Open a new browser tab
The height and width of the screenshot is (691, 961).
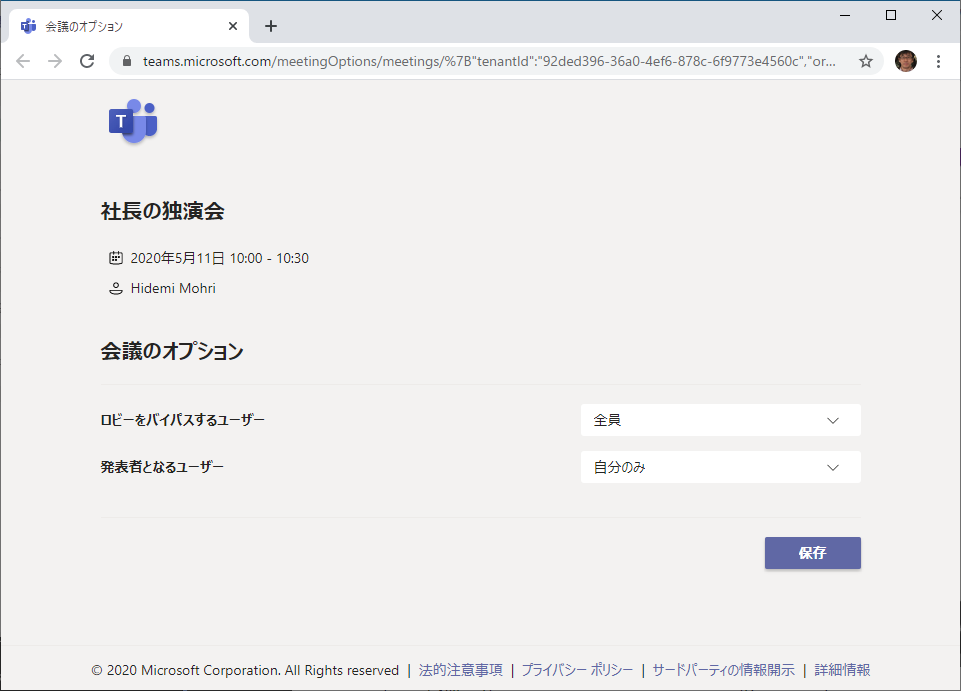coord(270,26)
